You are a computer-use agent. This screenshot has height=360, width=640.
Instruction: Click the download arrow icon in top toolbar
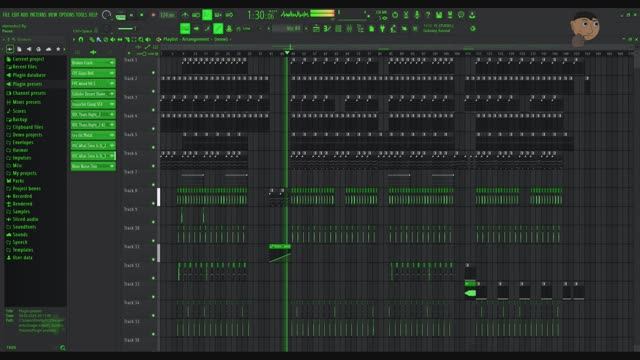[472, 15]
